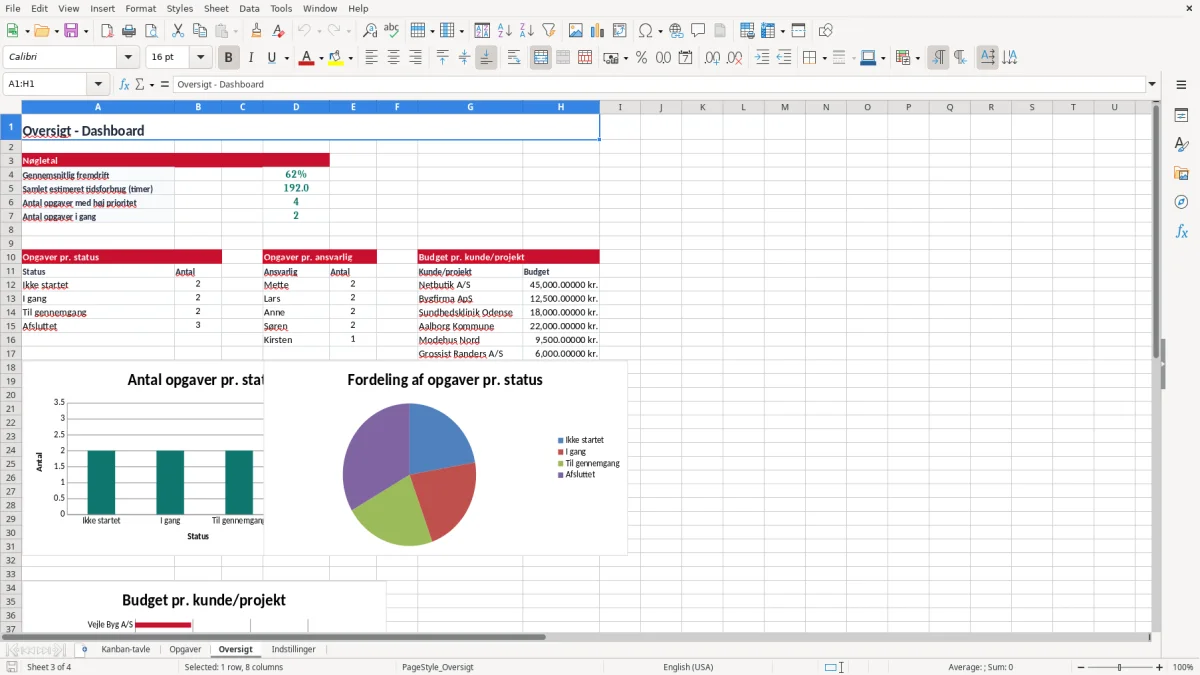The image size is (1200, 675).
Task: Click the Print icon
Action: tap(129, 31)
